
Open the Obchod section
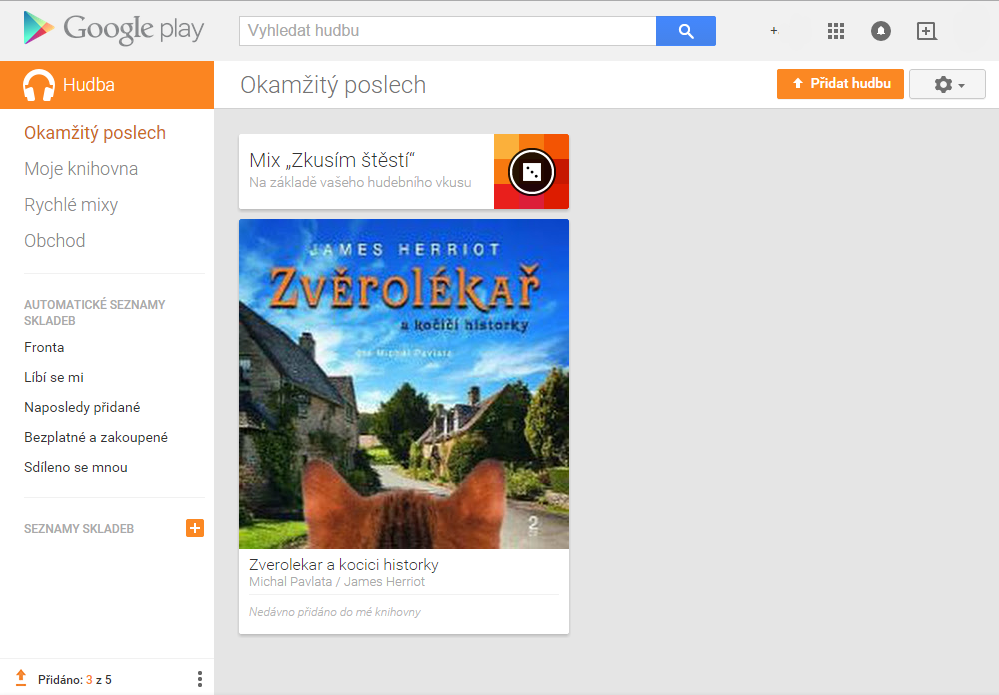click(x=54, y=240)
